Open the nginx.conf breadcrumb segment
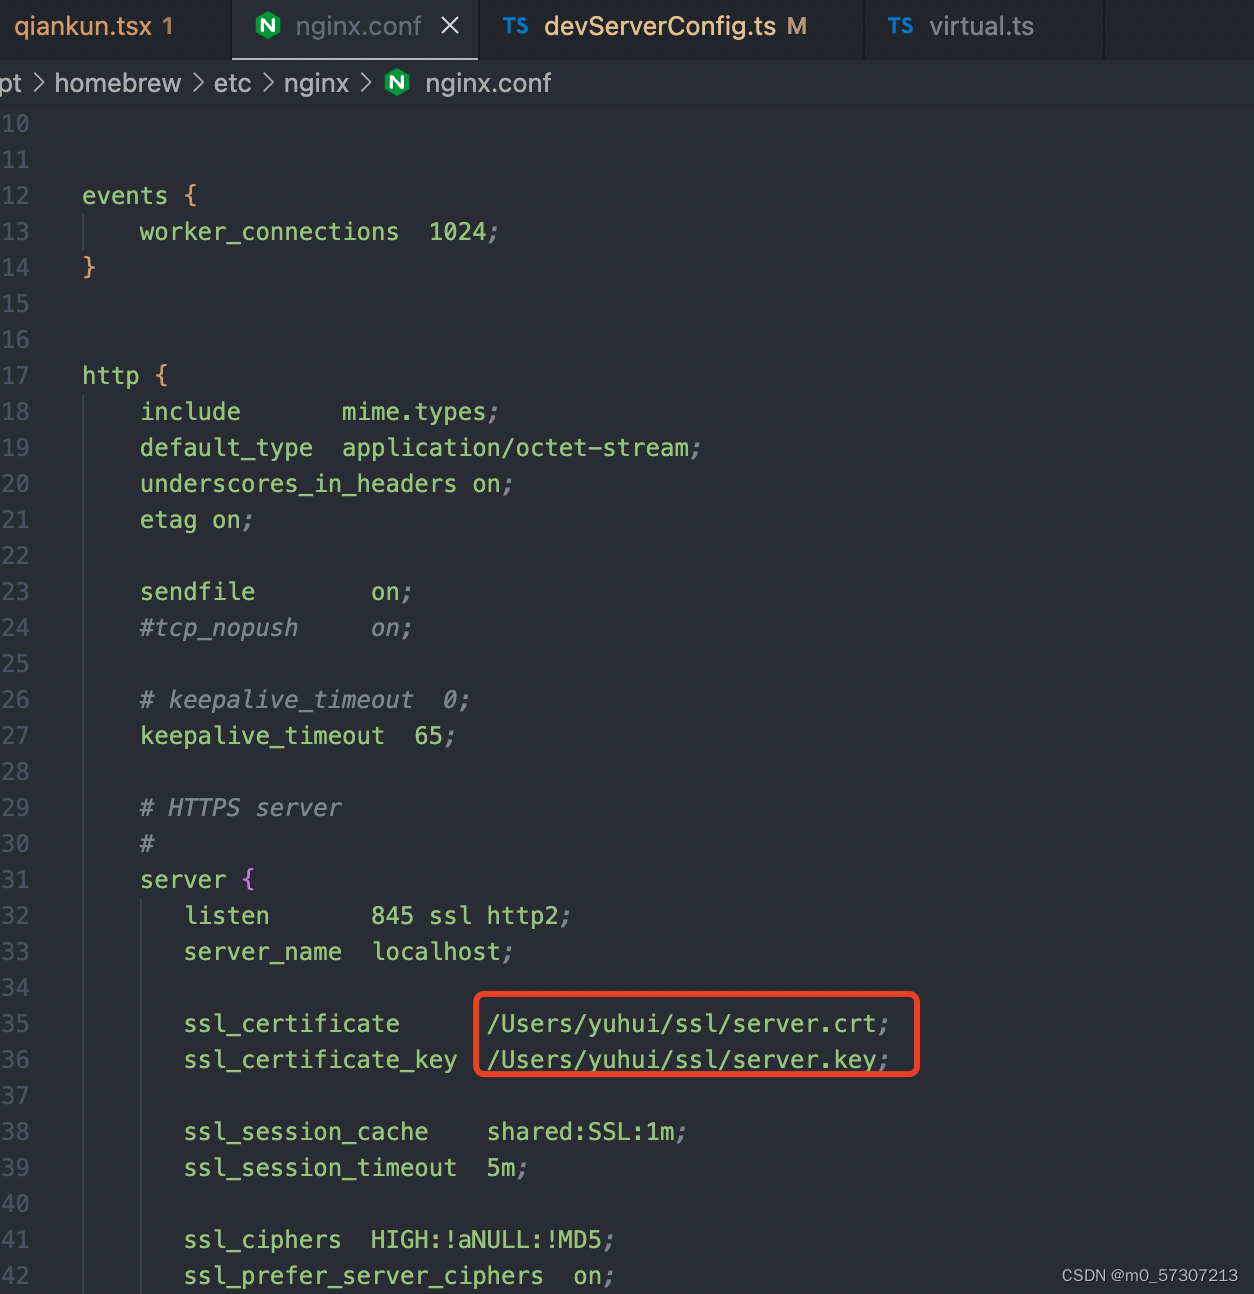Screen dimensions: 1254x1294 point(488,83)
